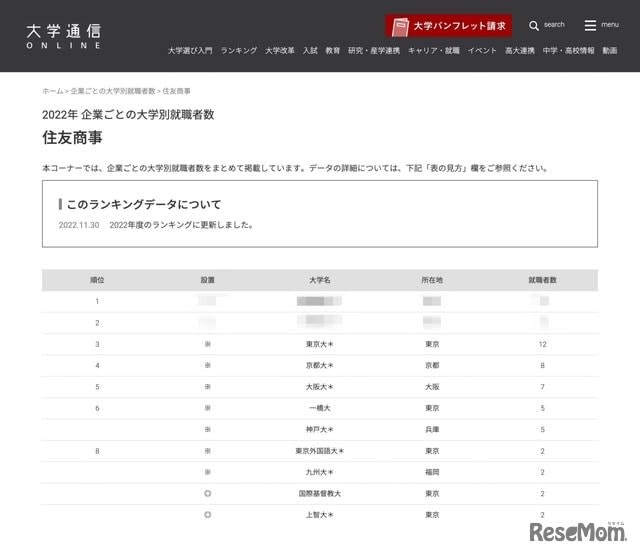
Task: Click the 兵庫 location cell
Action: [x=432, y=429]
